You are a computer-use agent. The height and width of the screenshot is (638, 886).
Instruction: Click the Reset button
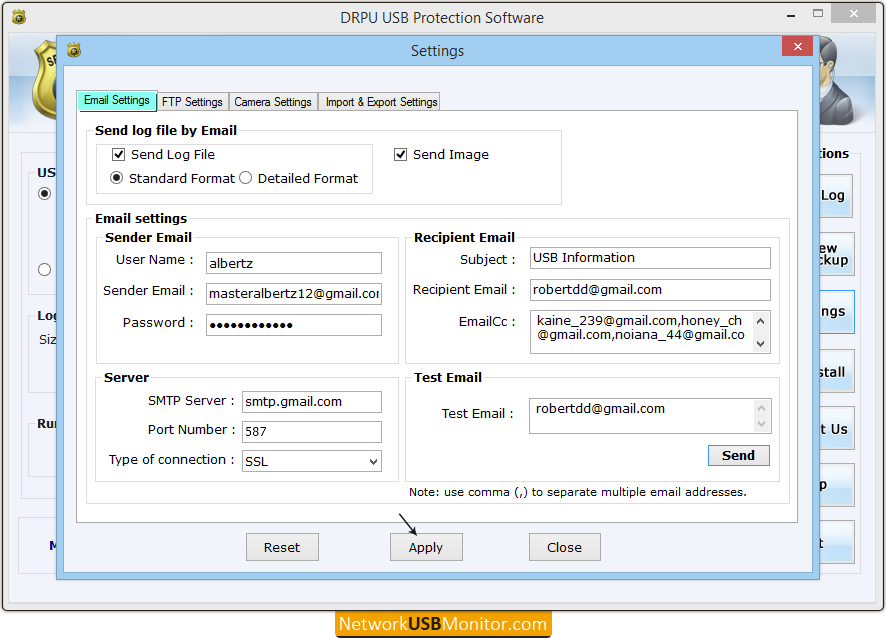pyautogui.click(x=282, y=547)
